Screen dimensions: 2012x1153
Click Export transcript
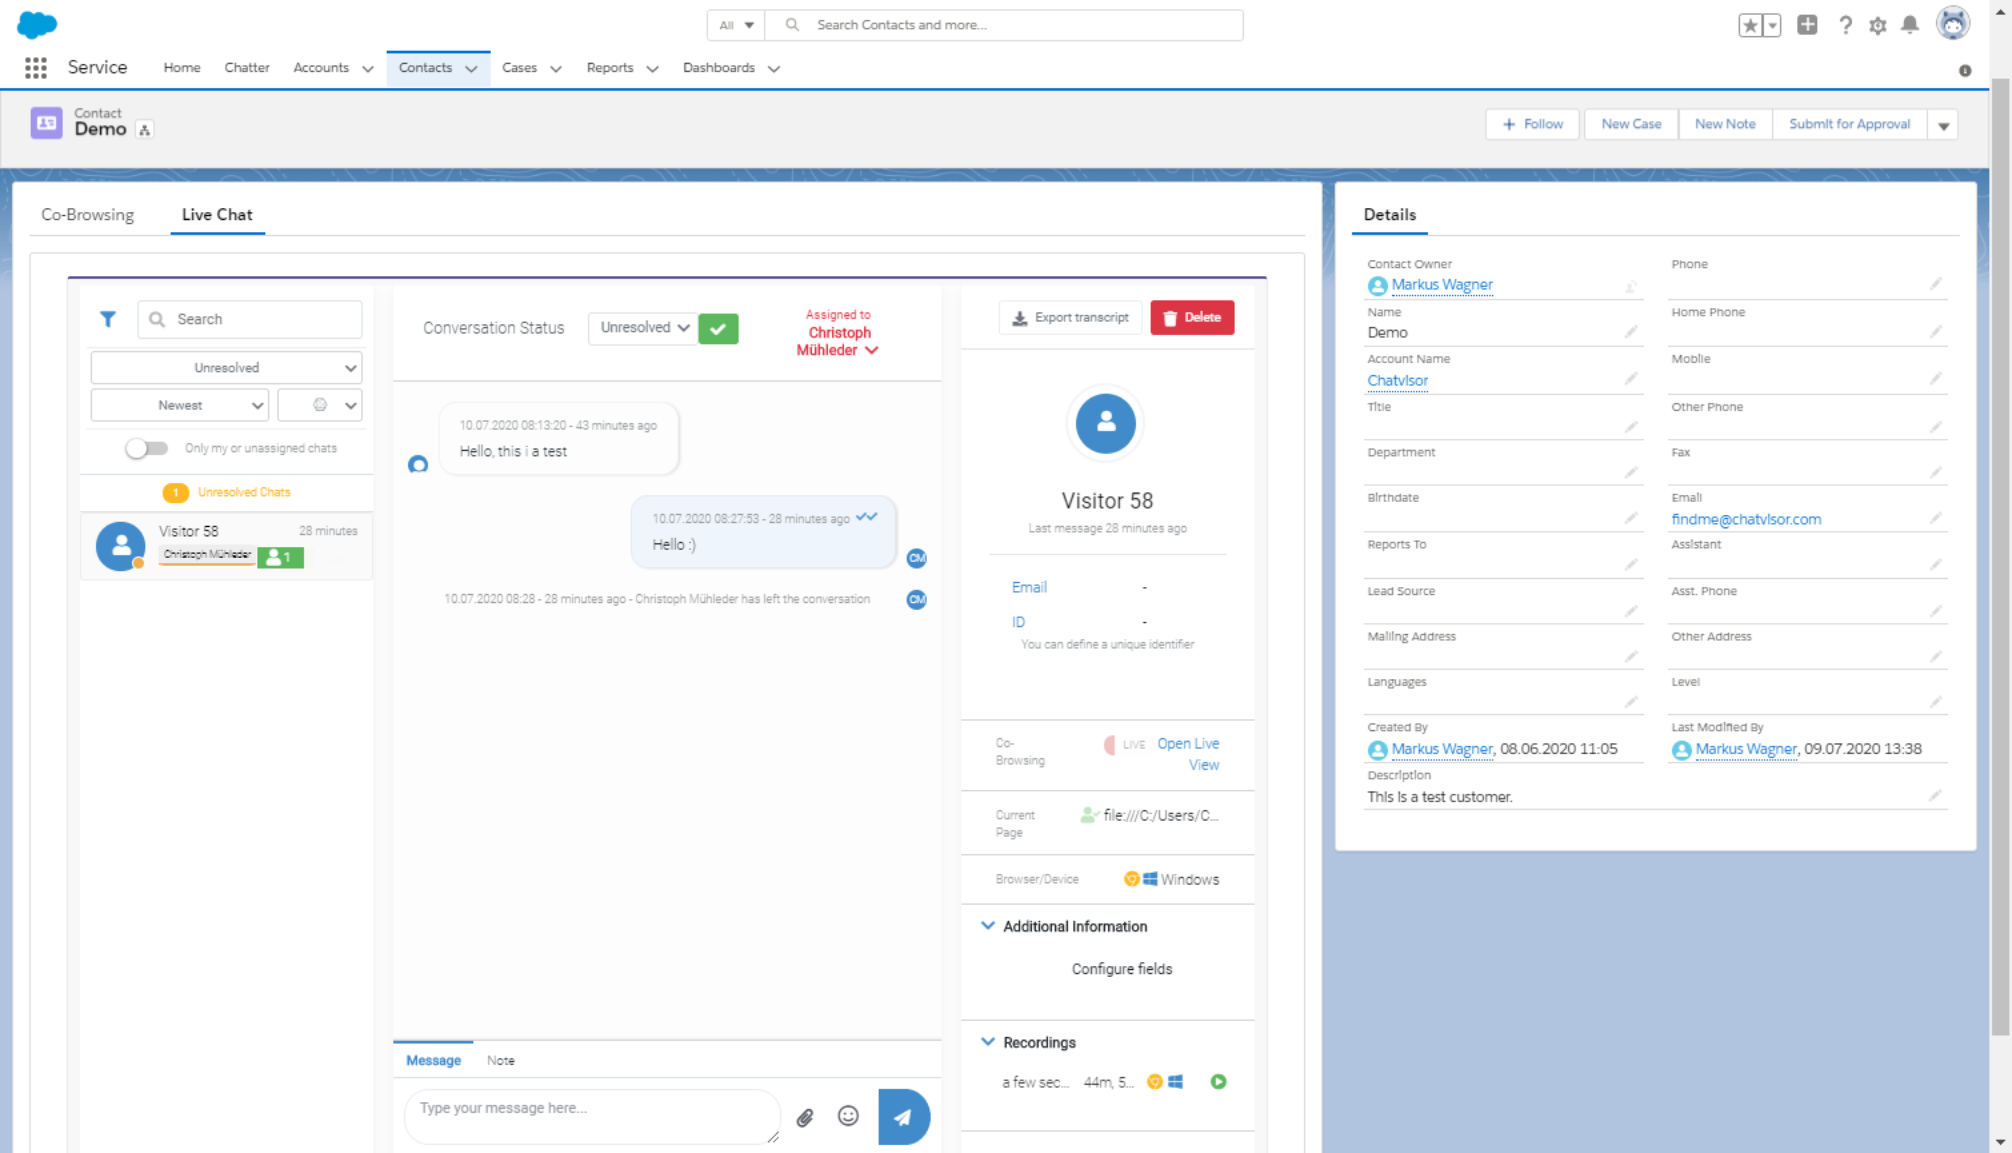pyautogui.click(x=1070, y=317)
